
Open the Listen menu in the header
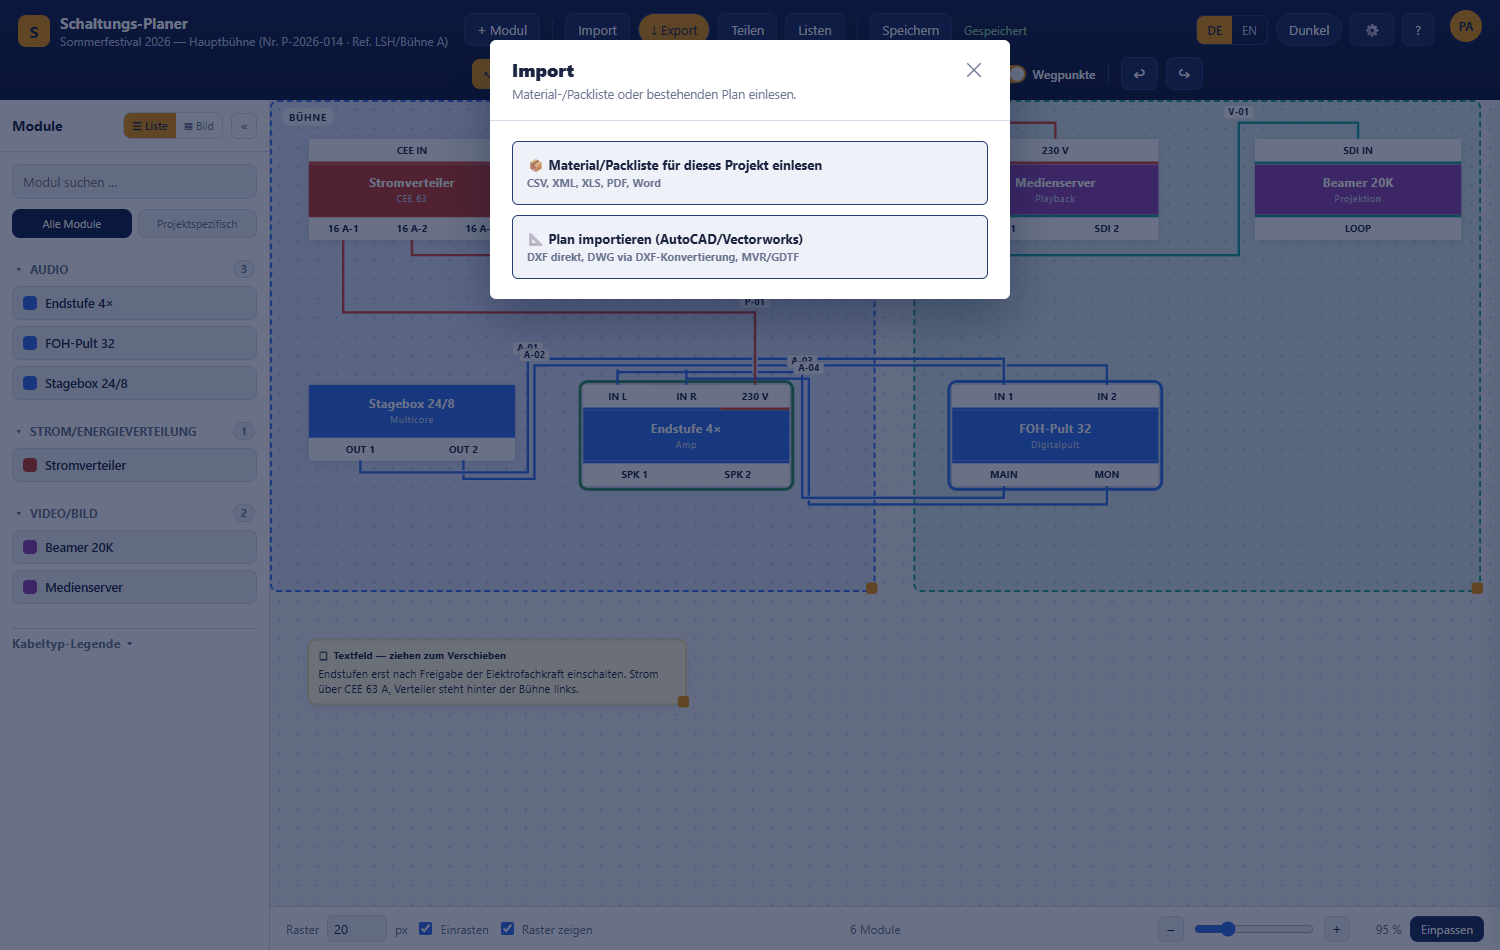pos(815,30)
